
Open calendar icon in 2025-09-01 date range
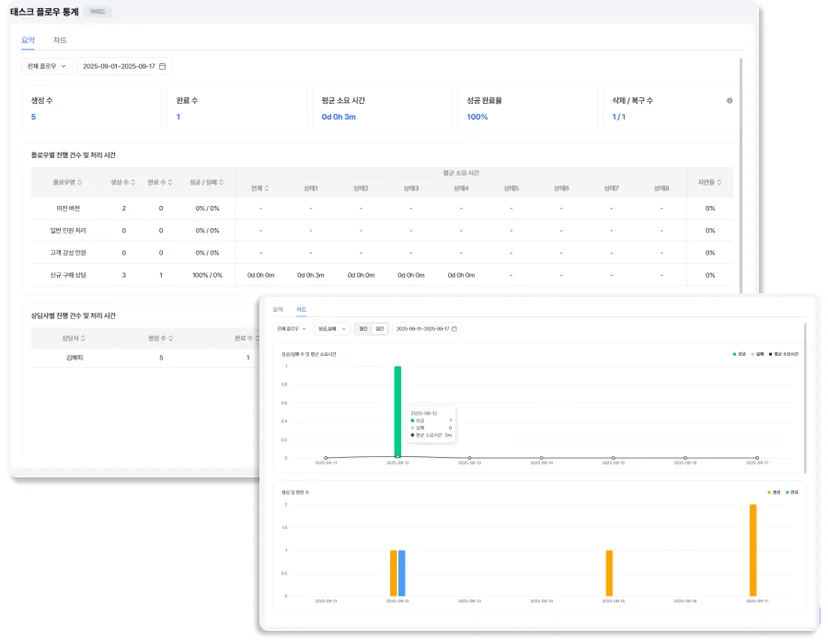click(163, 66)
